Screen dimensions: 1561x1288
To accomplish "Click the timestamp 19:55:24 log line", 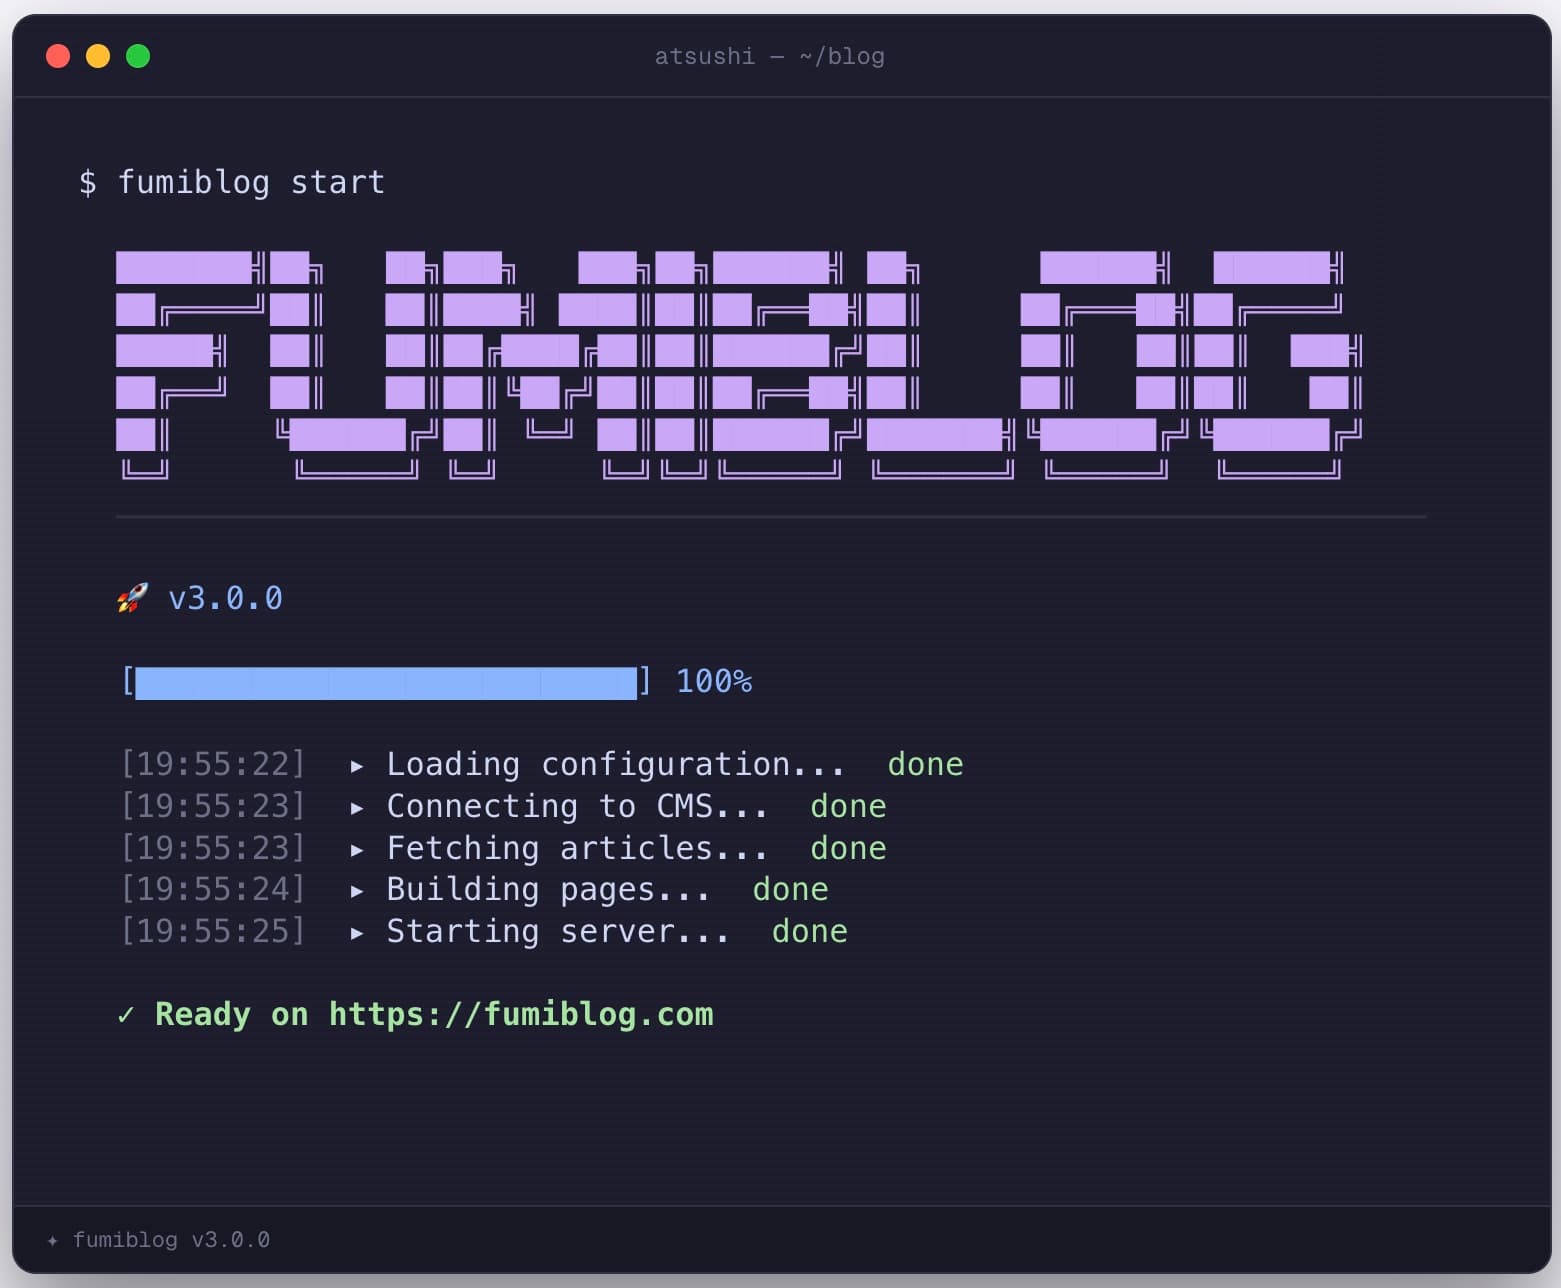I will 213,889.
